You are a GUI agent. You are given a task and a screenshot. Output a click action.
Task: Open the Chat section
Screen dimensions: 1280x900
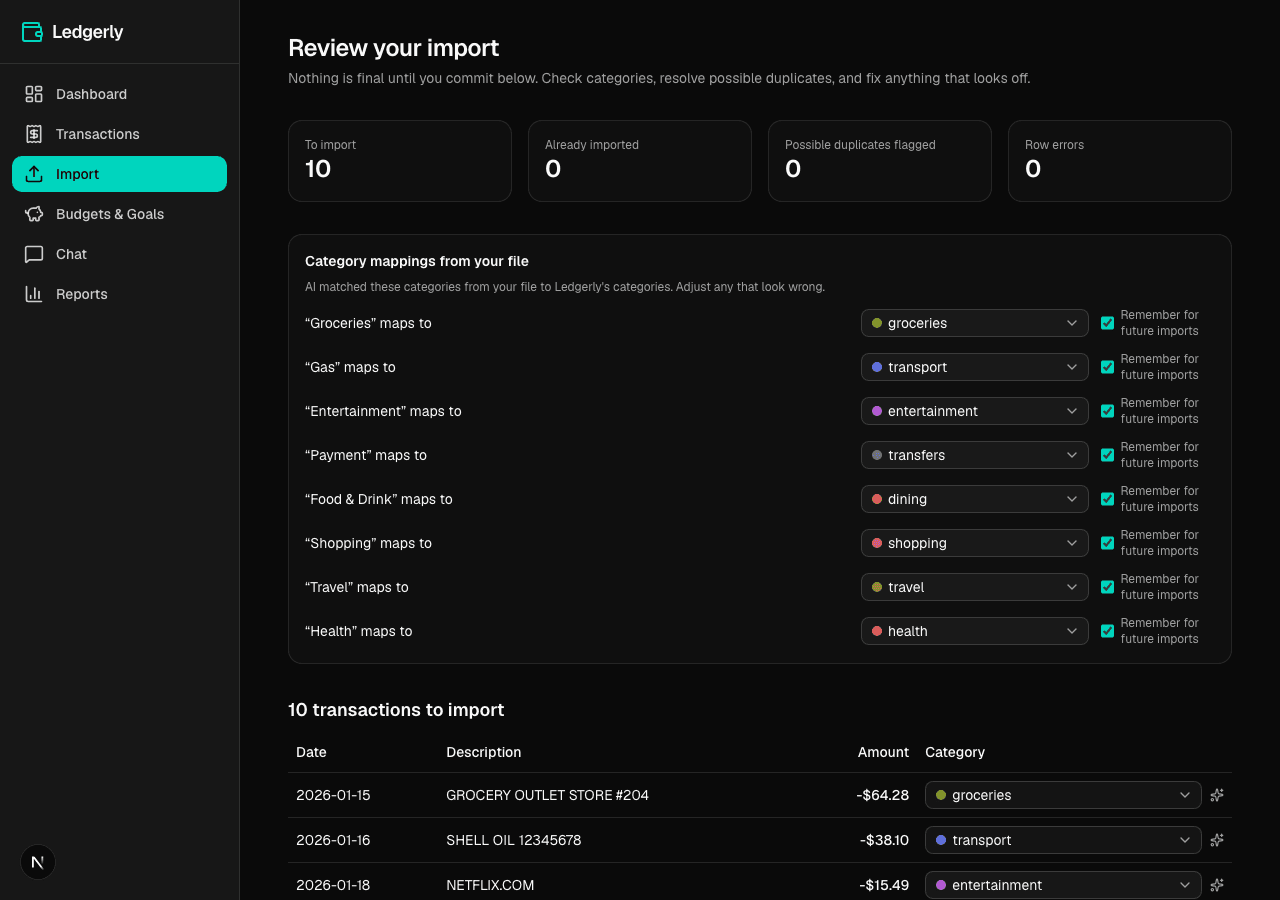click(x=120, y=254)
